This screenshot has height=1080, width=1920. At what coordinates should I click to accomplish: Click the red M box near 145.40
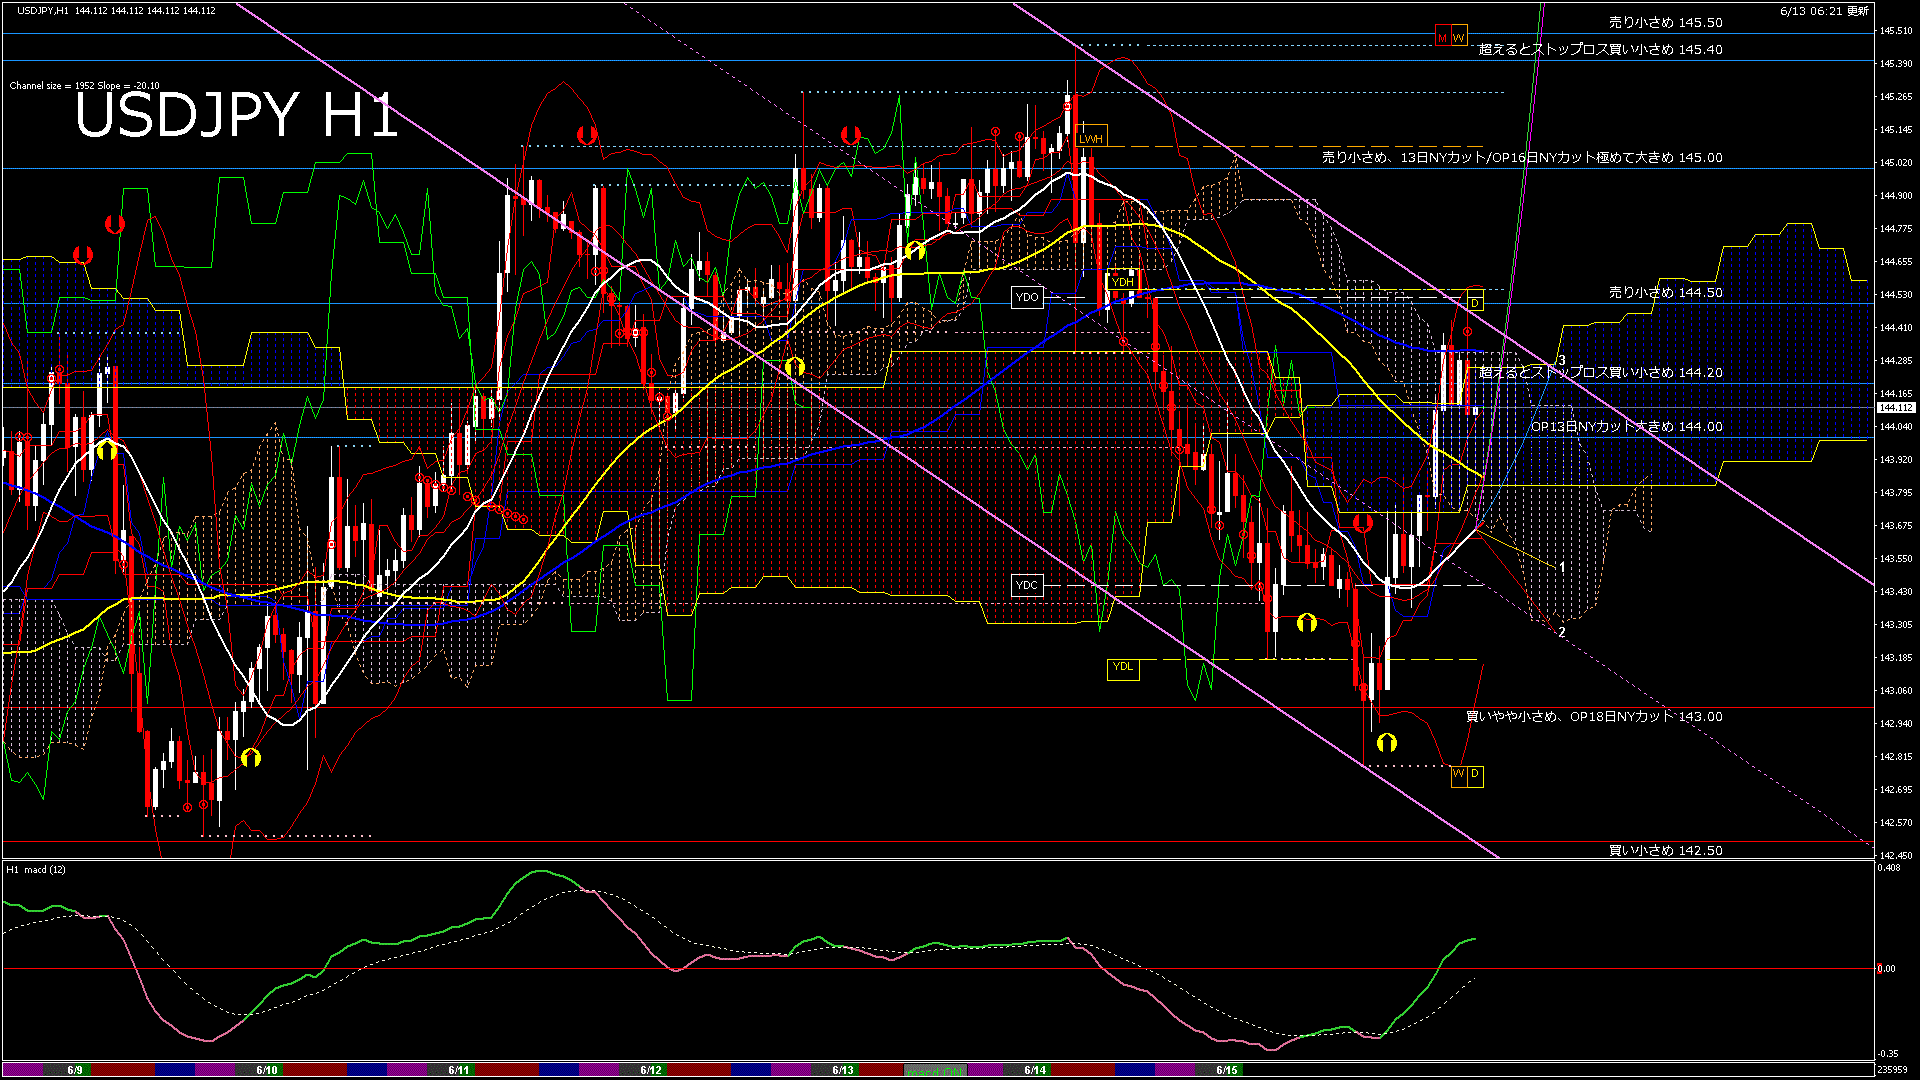(x=1443, y=37)
